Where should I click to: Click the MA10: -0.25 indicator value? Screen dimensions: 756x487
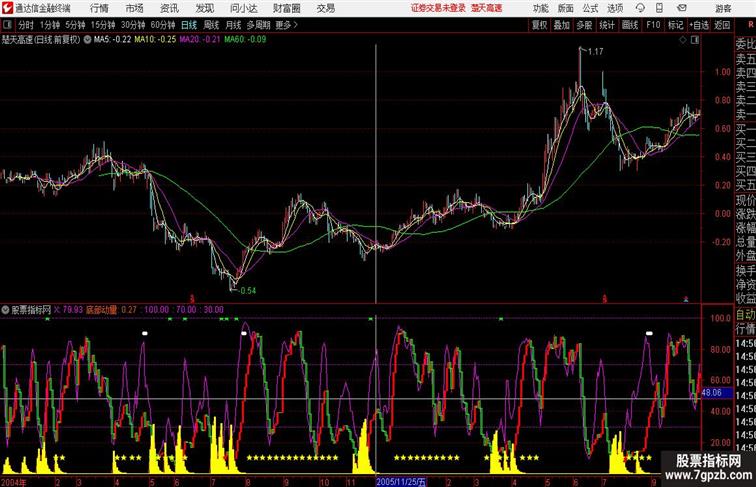click(x=155, y=40)
